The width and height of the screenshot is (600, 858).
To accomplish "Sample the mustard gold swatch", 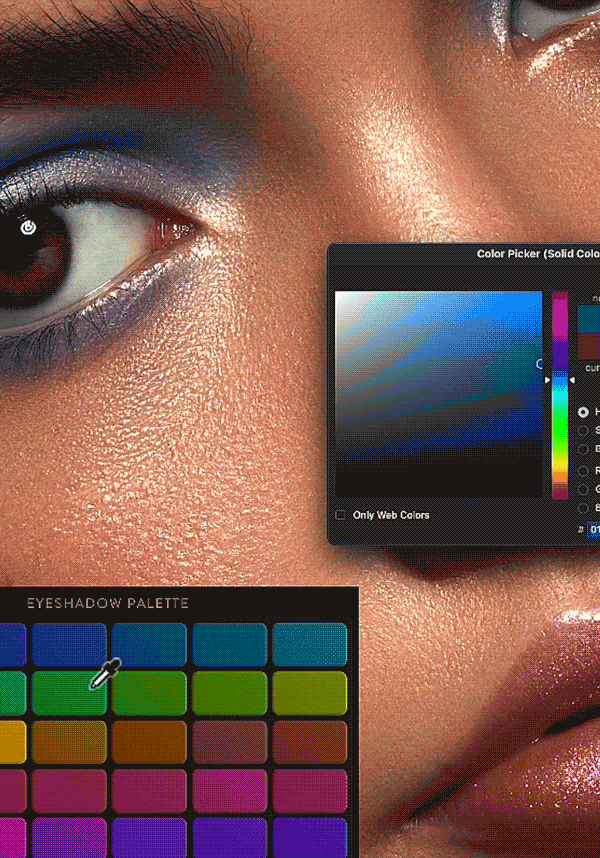I will [69, 742].
